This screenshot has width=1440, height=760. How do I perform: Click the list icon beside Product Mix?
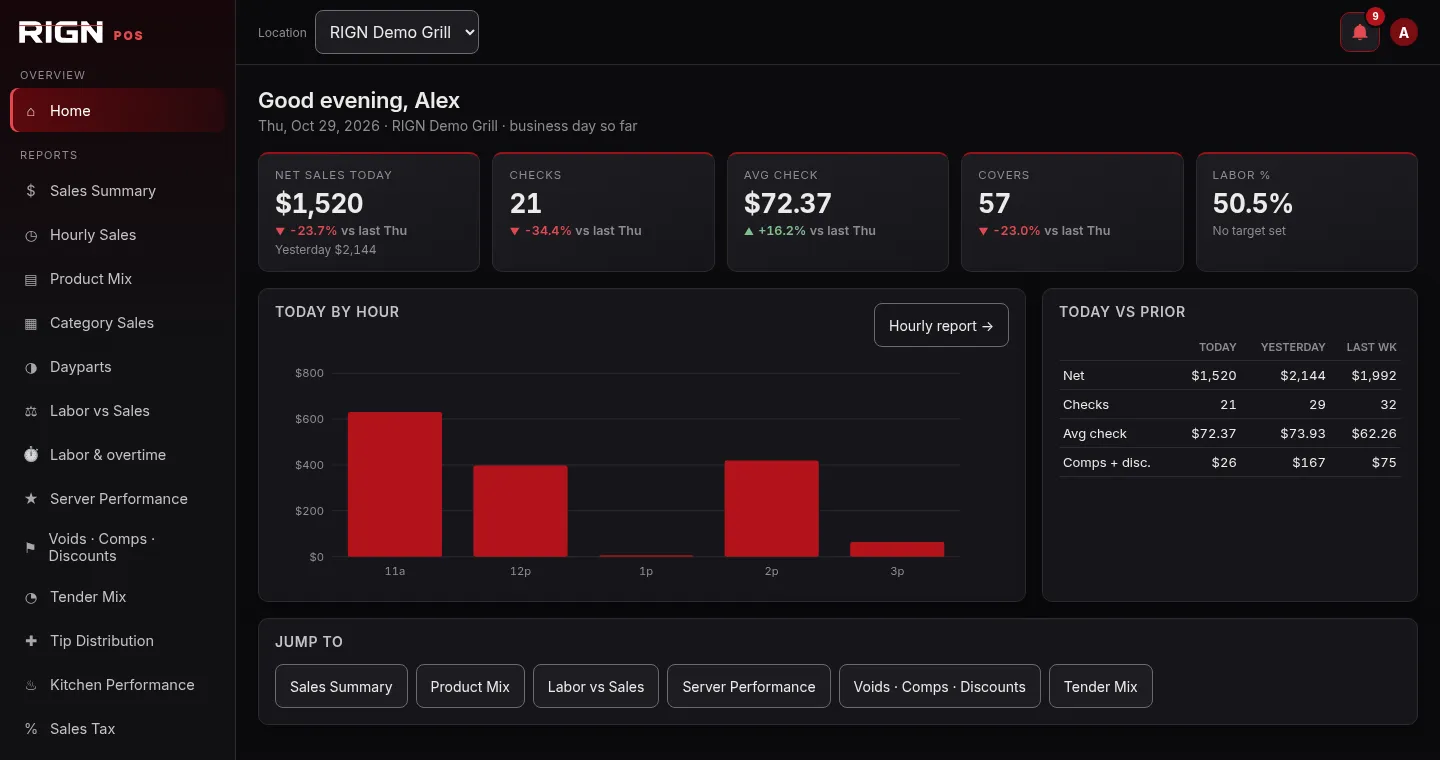tap(31, 279)
